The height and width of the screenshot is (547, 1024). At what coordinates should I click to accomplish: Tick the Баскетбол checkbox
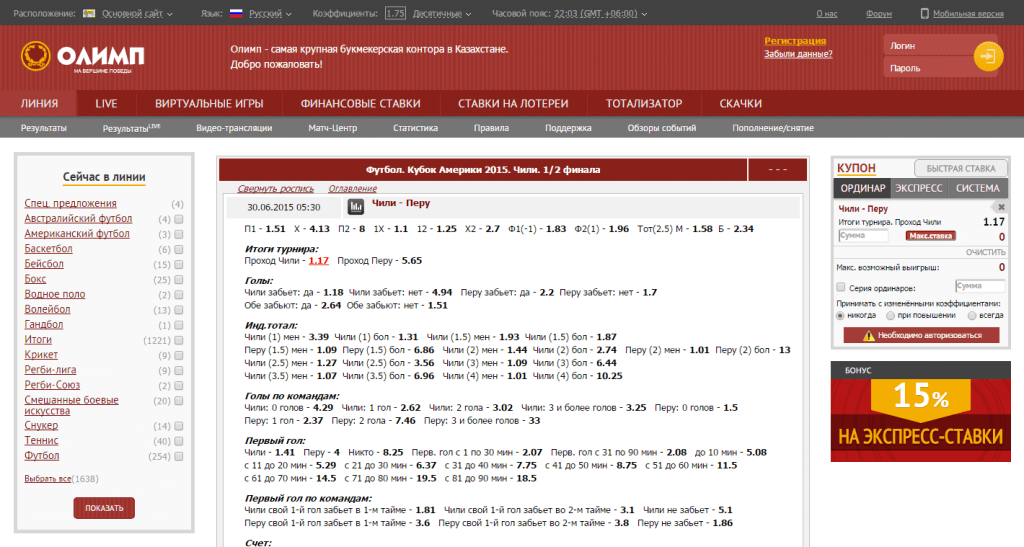(x=179, y=249)
